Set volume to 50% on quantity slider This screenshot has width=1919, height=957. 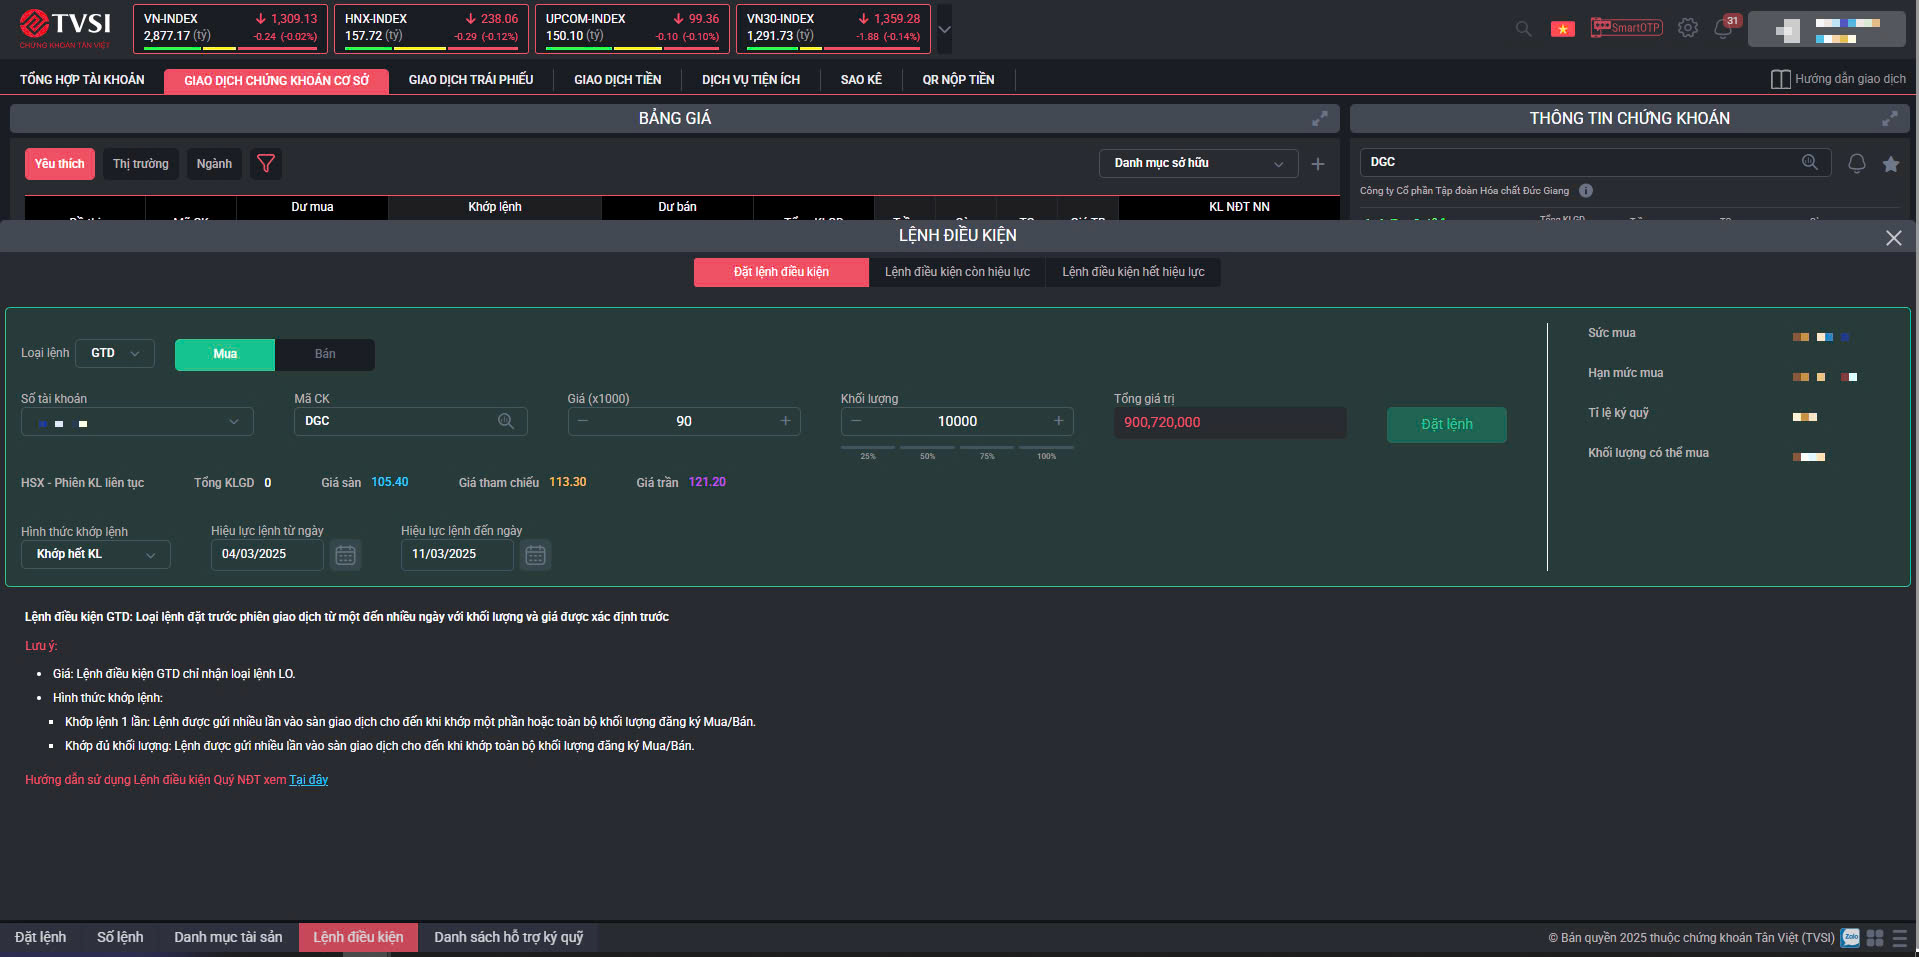point(927,449)
